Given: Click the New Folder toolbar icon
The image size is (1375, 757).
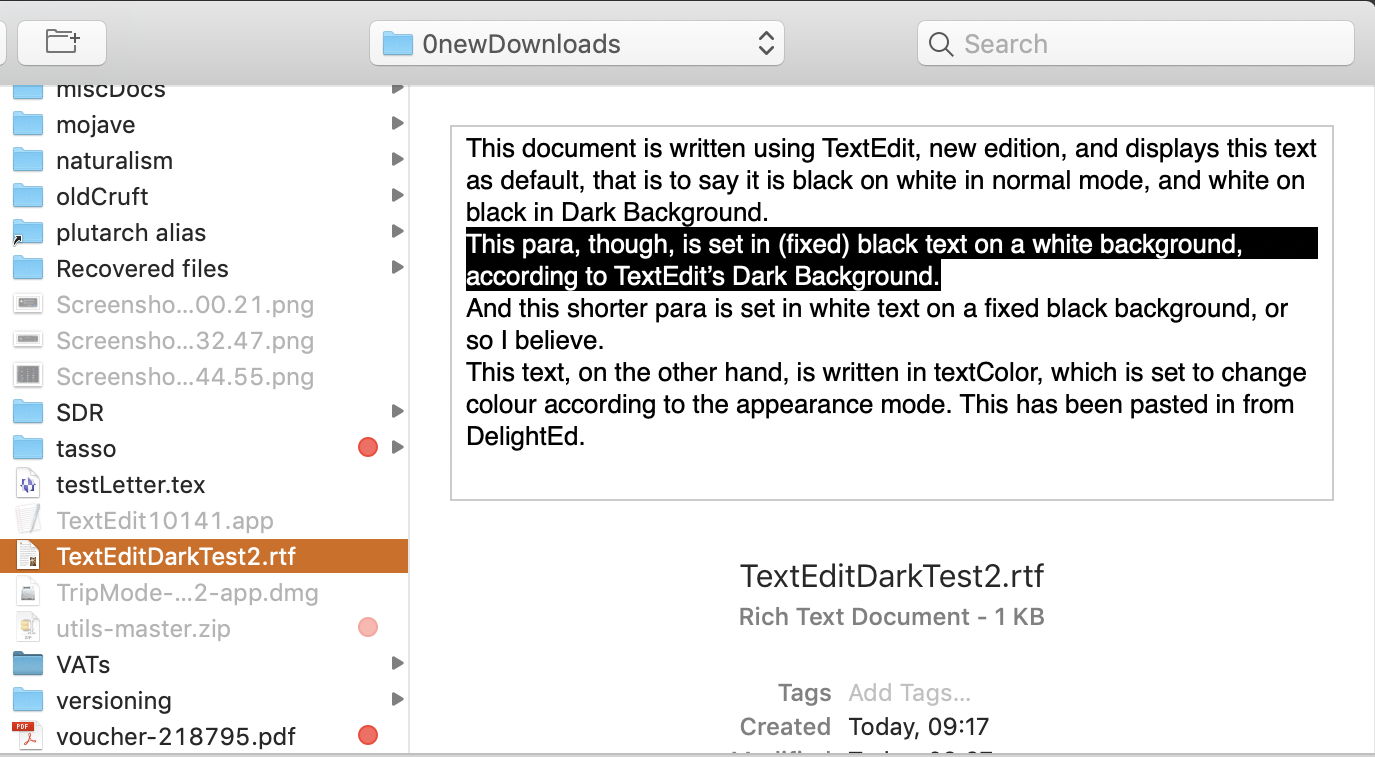Looking at the screenshot, I should click(62, 42).
